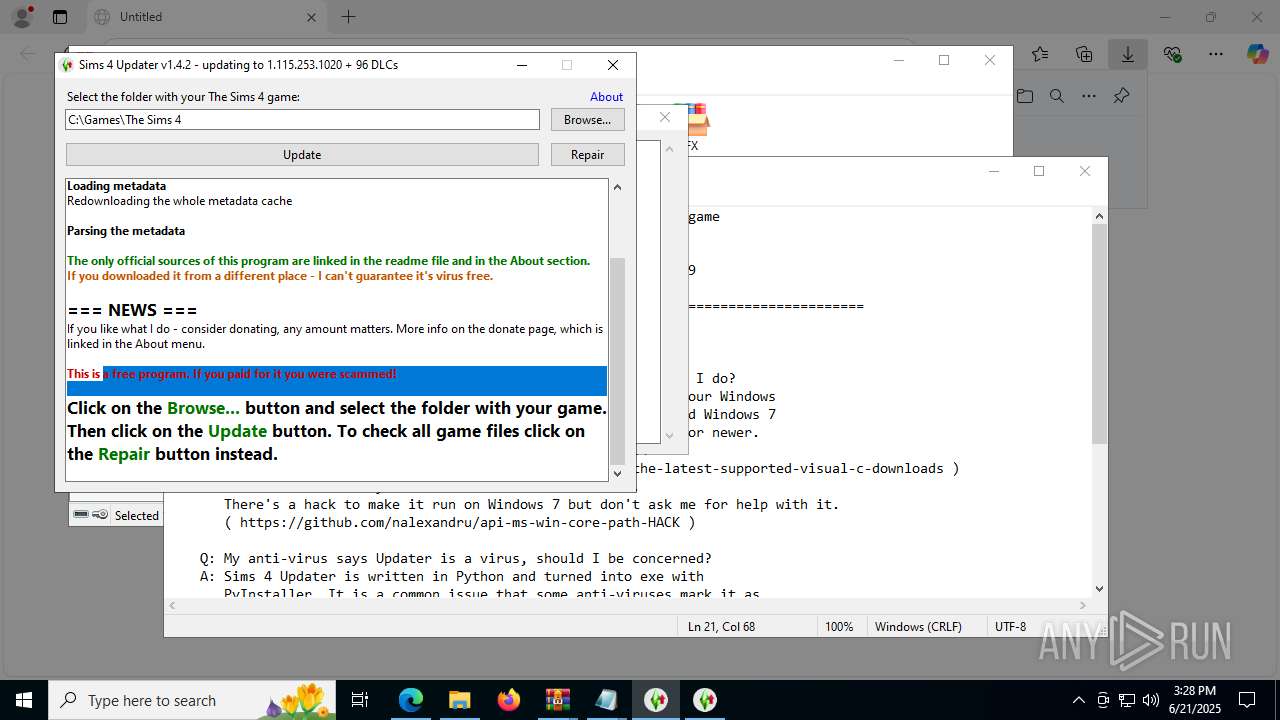Start the game update with Update button
1280x720 pixels.
[302, 154]
